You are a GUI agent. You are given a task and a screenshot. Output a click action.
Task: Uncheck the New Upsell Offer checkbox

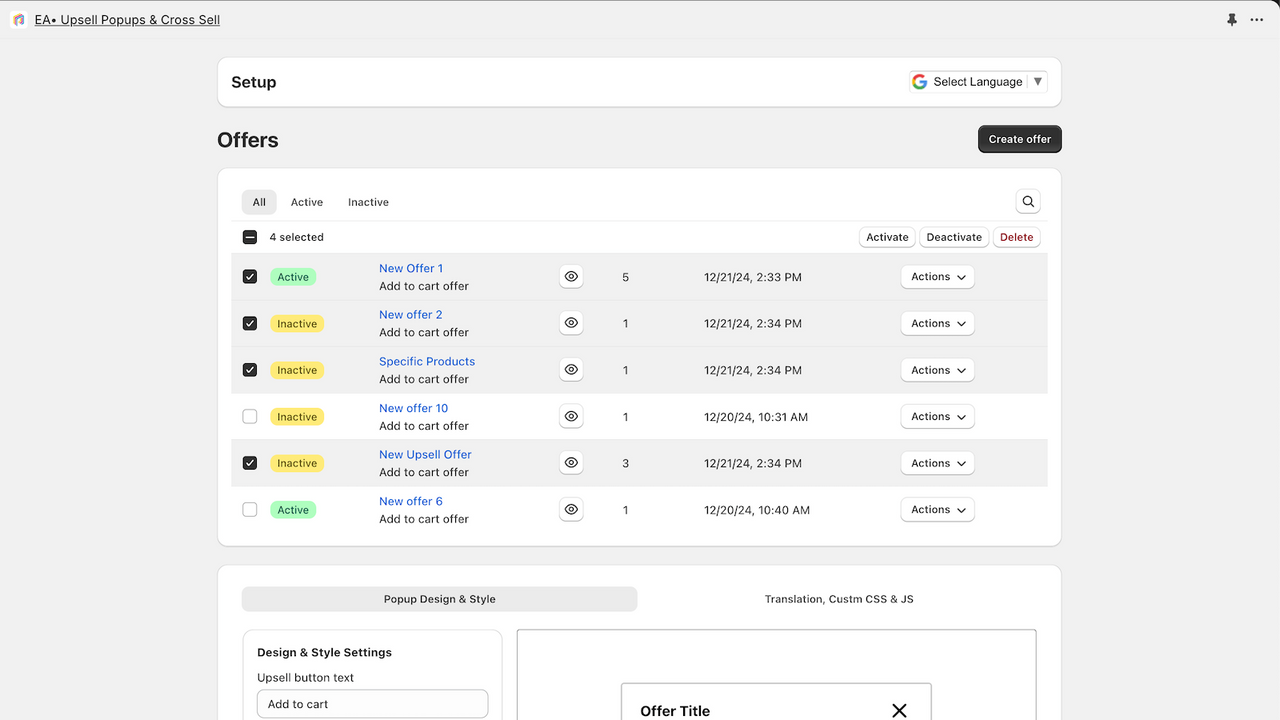click(x=250, y=463)
